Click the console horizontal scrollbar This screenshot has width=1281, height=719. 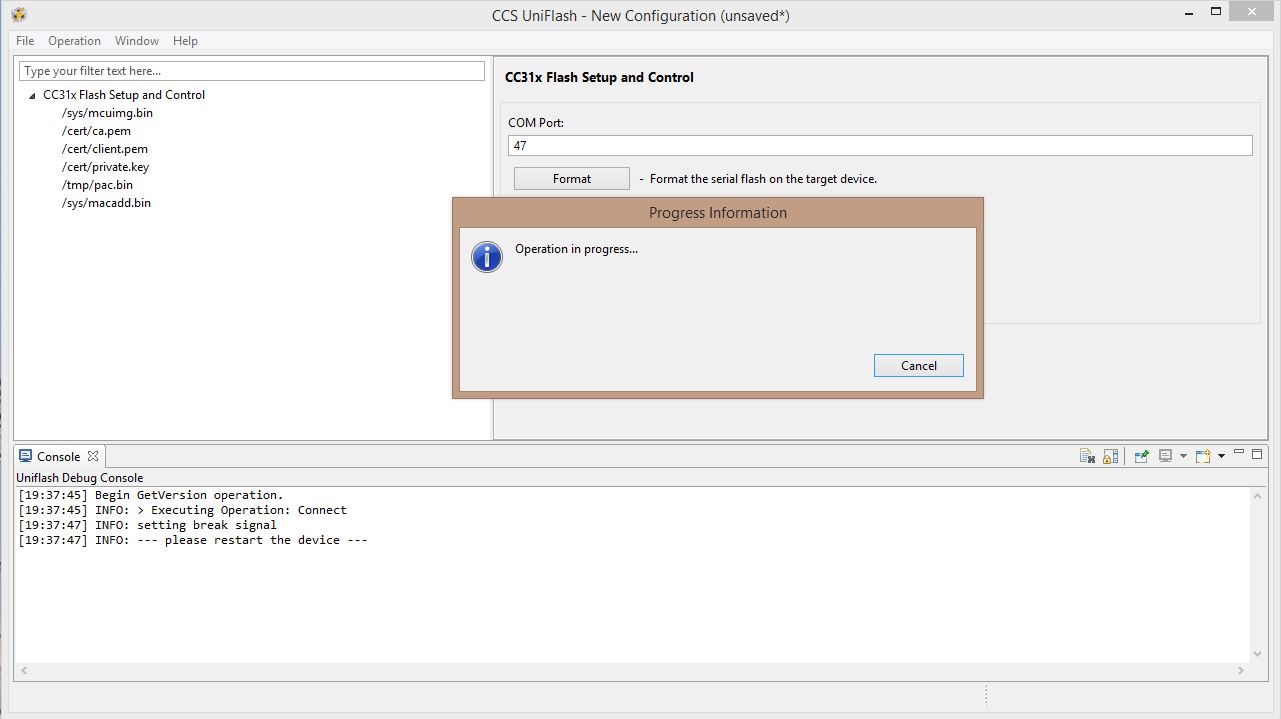pos(632,671)
